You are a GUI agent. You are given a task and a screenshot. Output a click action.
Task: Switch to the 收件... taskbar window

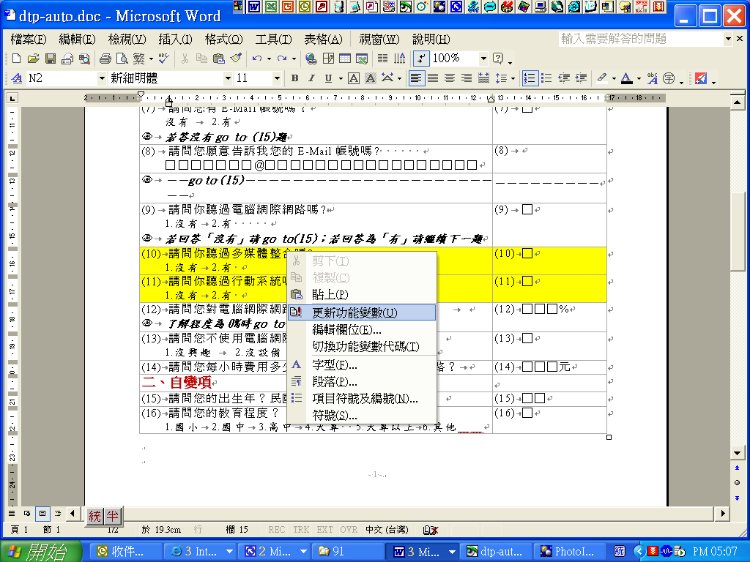(x=127, y=551)
